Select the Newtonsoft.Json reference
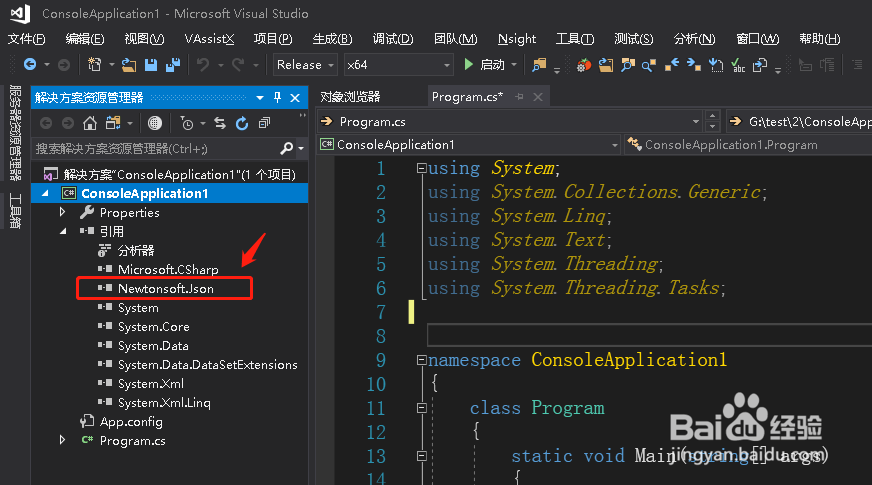 165,289
